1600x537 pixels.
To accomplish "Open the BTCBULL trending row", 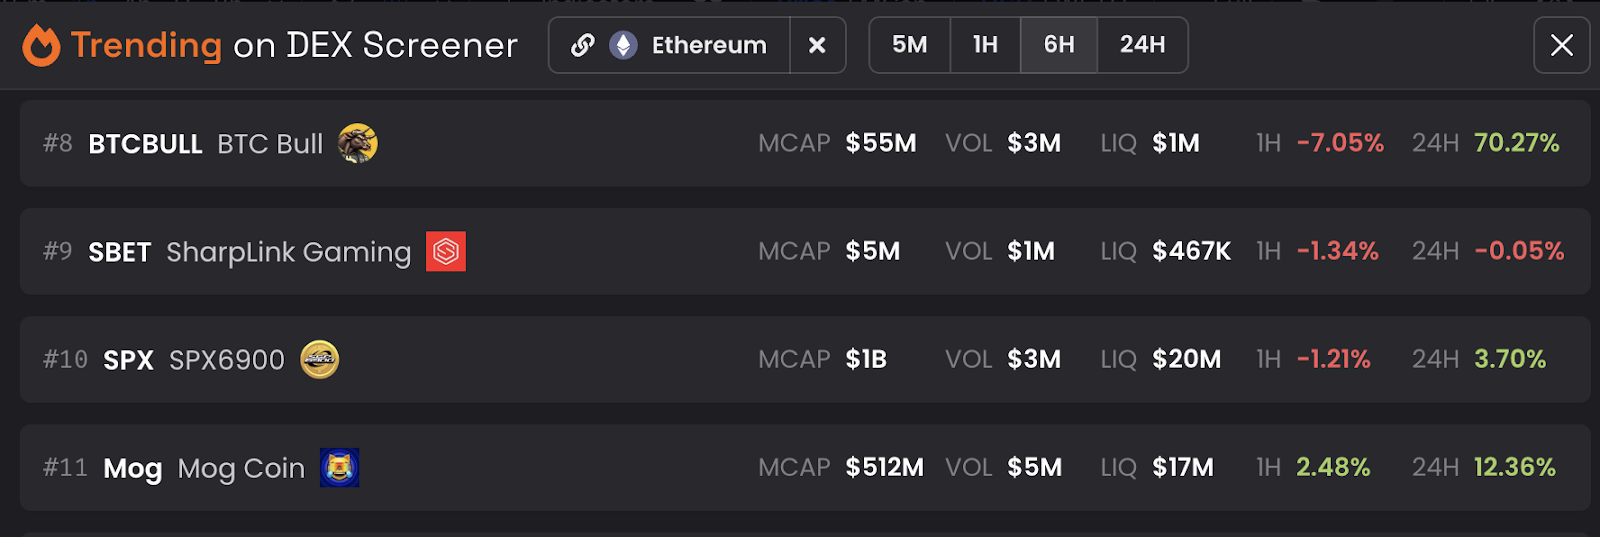I will [x=805, y=143].
